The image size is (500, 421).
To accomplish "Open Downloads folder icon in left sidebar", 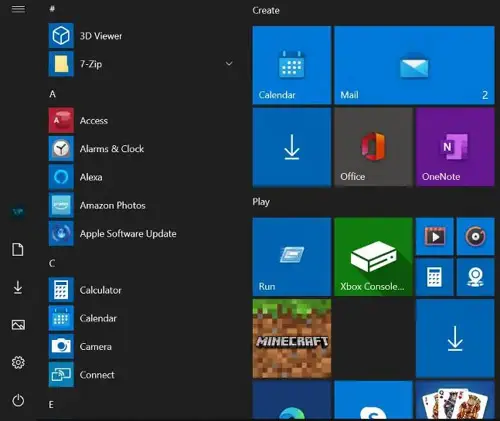I will [x=18, y=287].
